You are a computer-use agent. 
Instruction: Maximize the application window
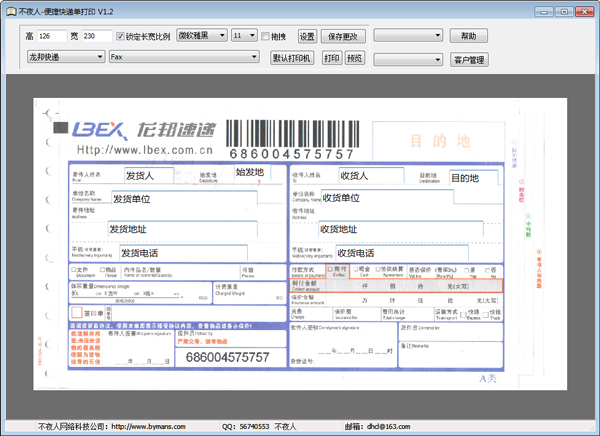point(564,11)
